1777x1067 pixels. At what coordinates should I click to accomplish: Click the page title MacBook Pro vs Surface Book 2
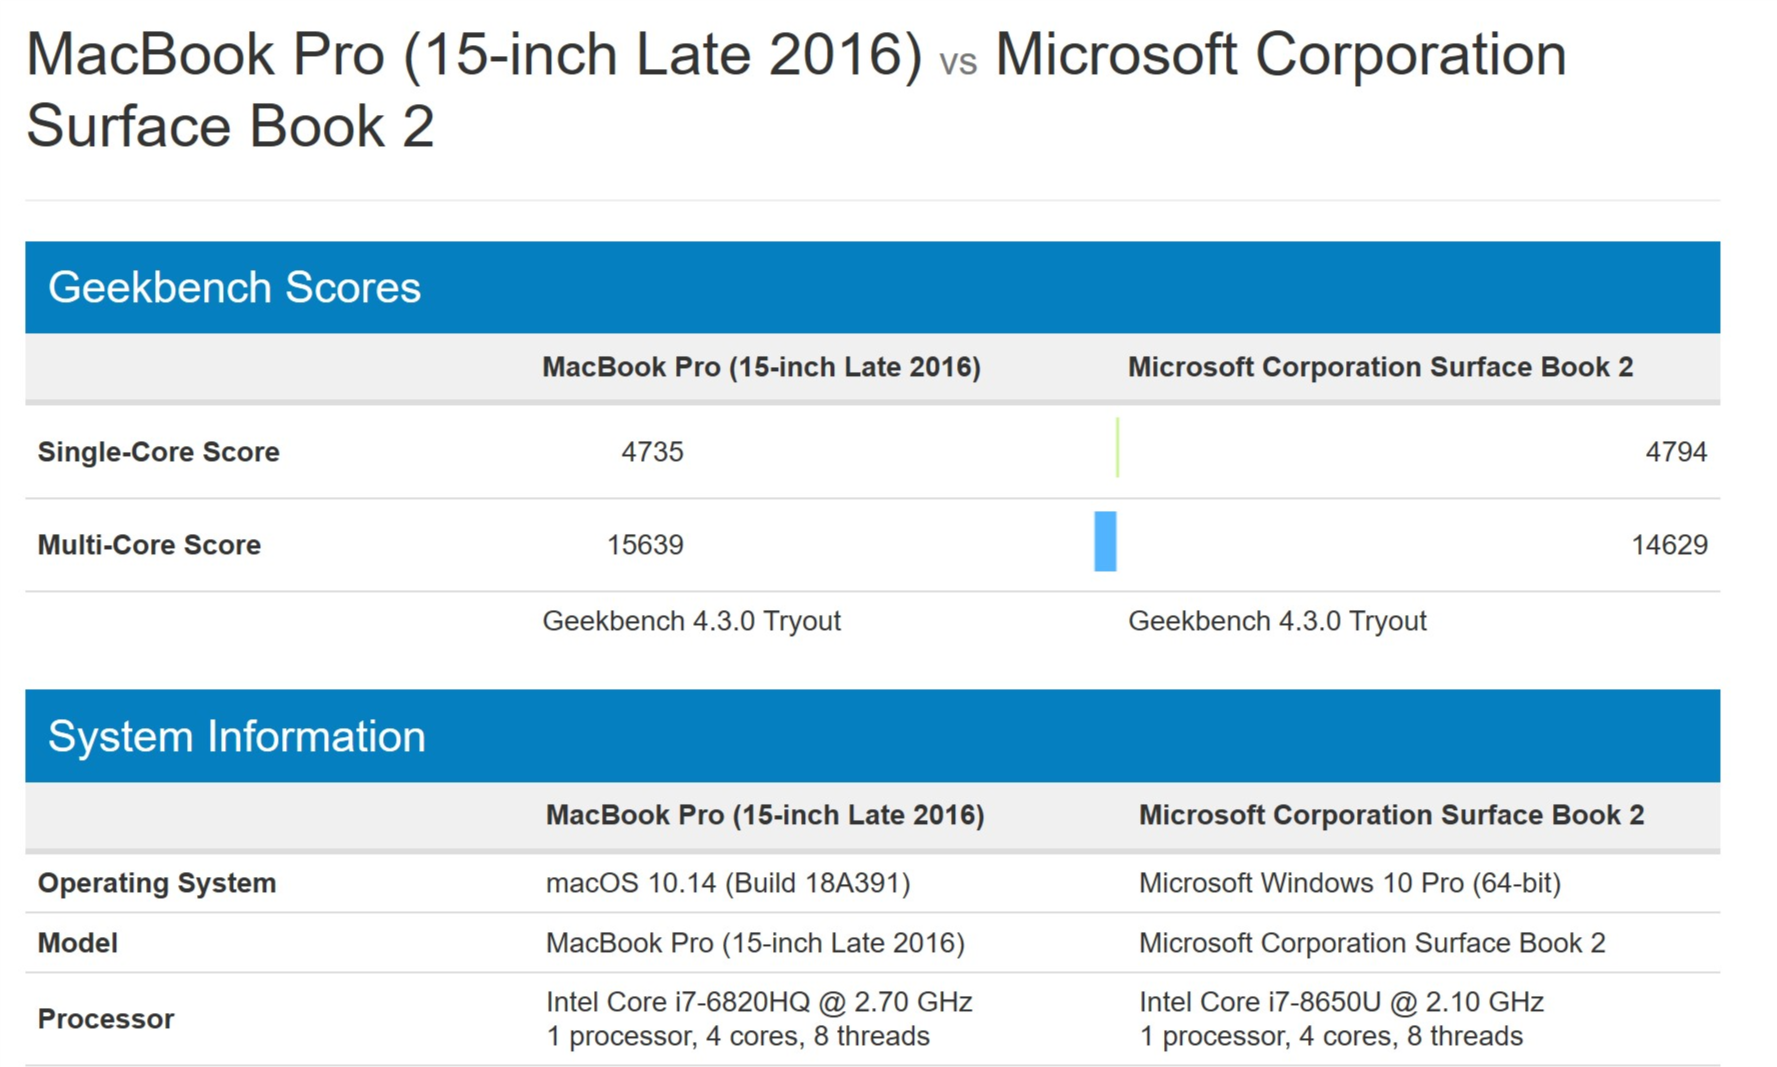coord(796,90)
